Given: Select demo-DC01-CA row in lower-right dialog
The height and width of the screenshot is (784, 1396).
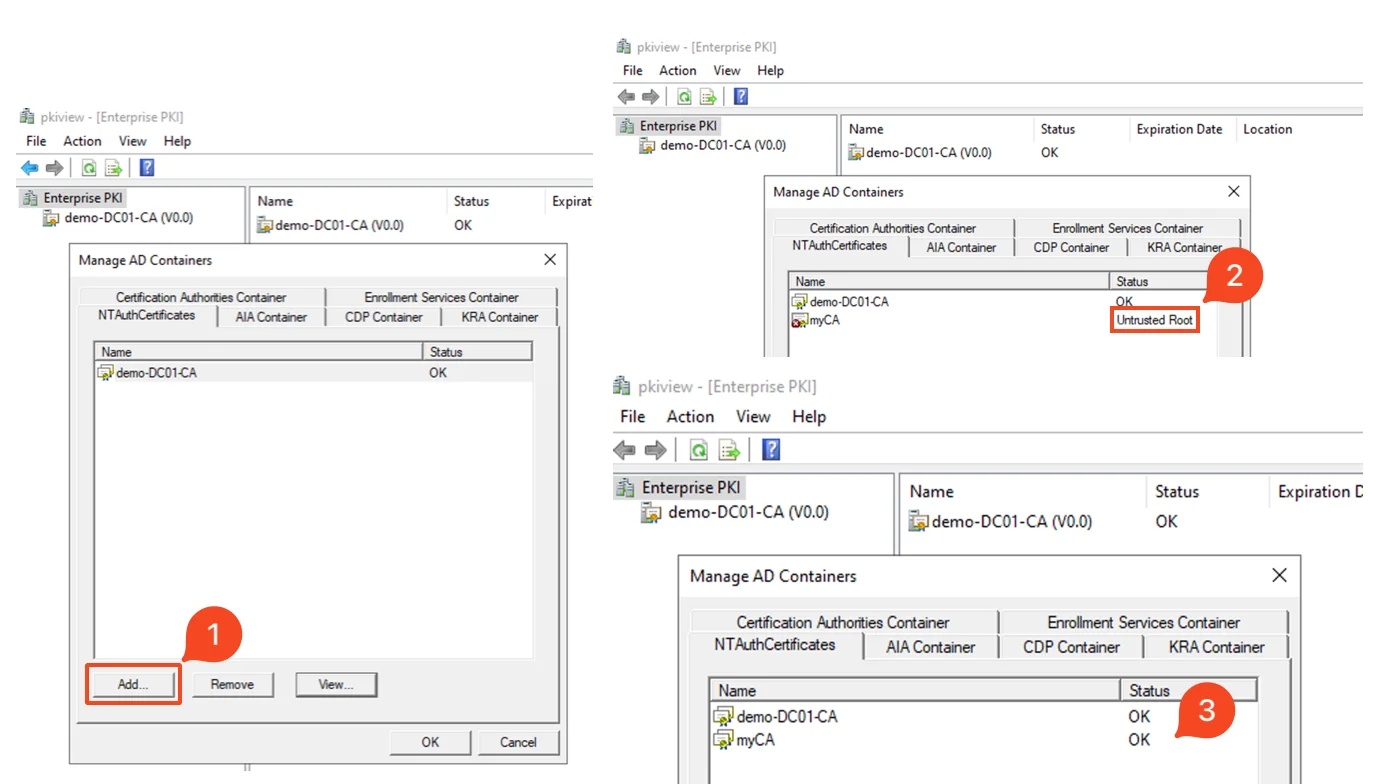Looking at the screenshot, I should [x=984, y=716].
